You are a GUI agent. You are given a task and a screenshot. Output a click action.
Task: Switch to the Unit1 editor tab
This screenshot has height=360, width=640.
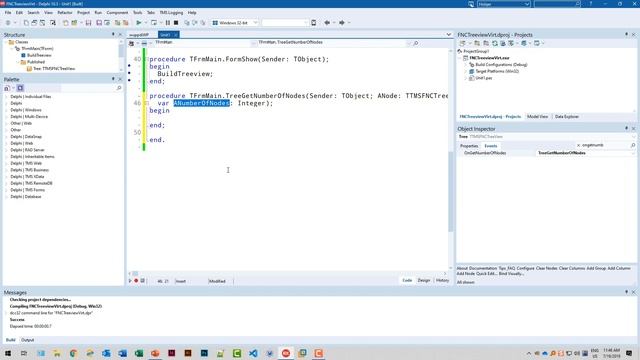[166, 35]
